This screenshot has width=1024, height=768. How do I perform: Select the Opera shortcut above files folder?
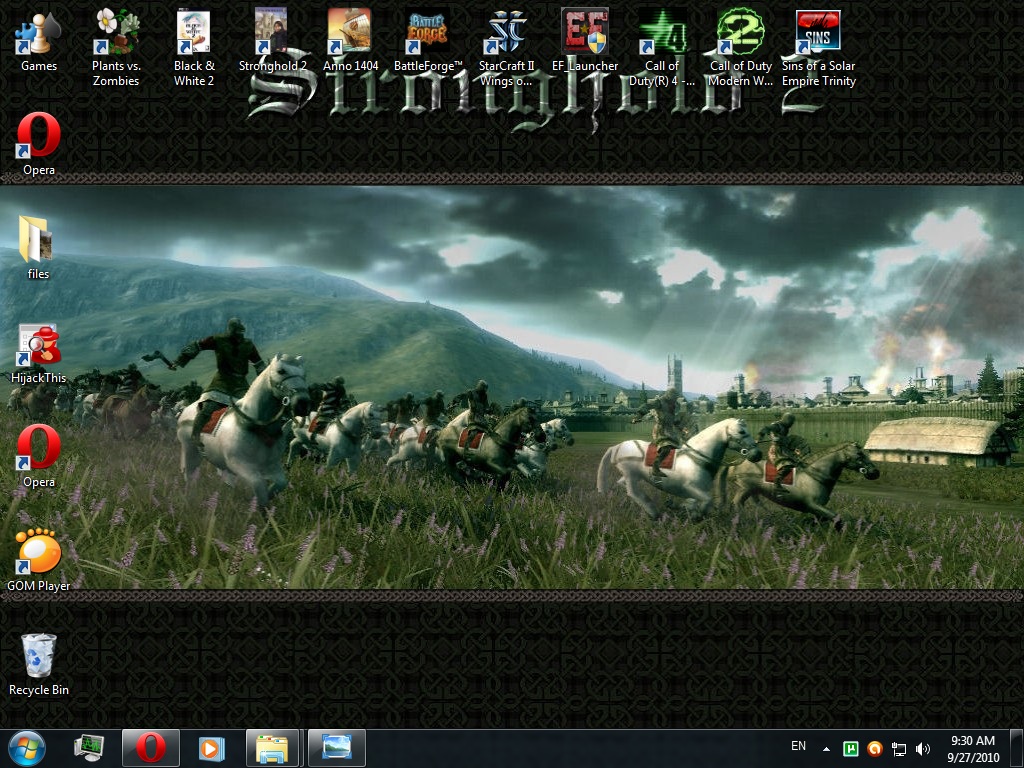pos(39,144)
